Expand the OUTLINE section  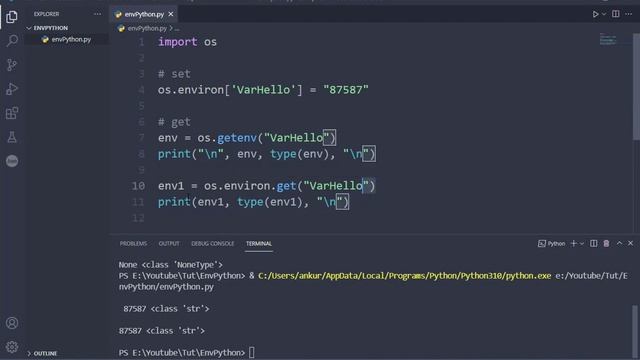45,353
